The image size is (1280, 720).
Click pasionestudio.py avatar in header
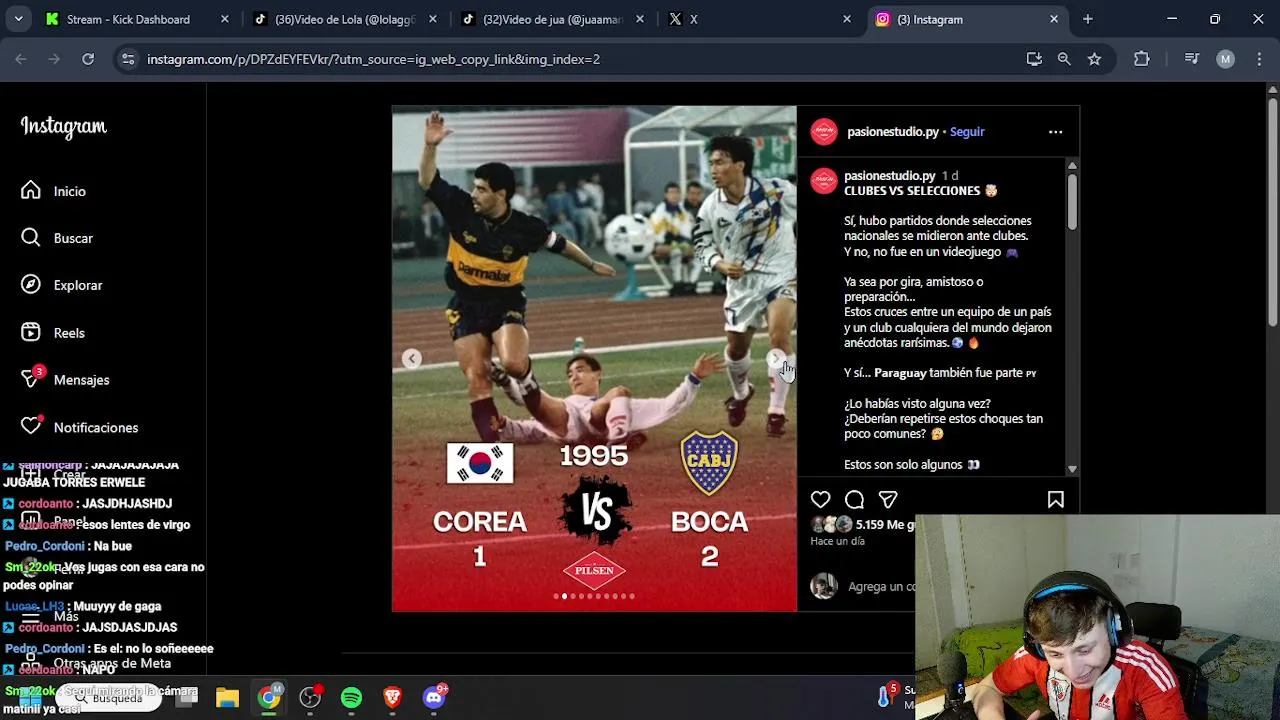[824, 132]
